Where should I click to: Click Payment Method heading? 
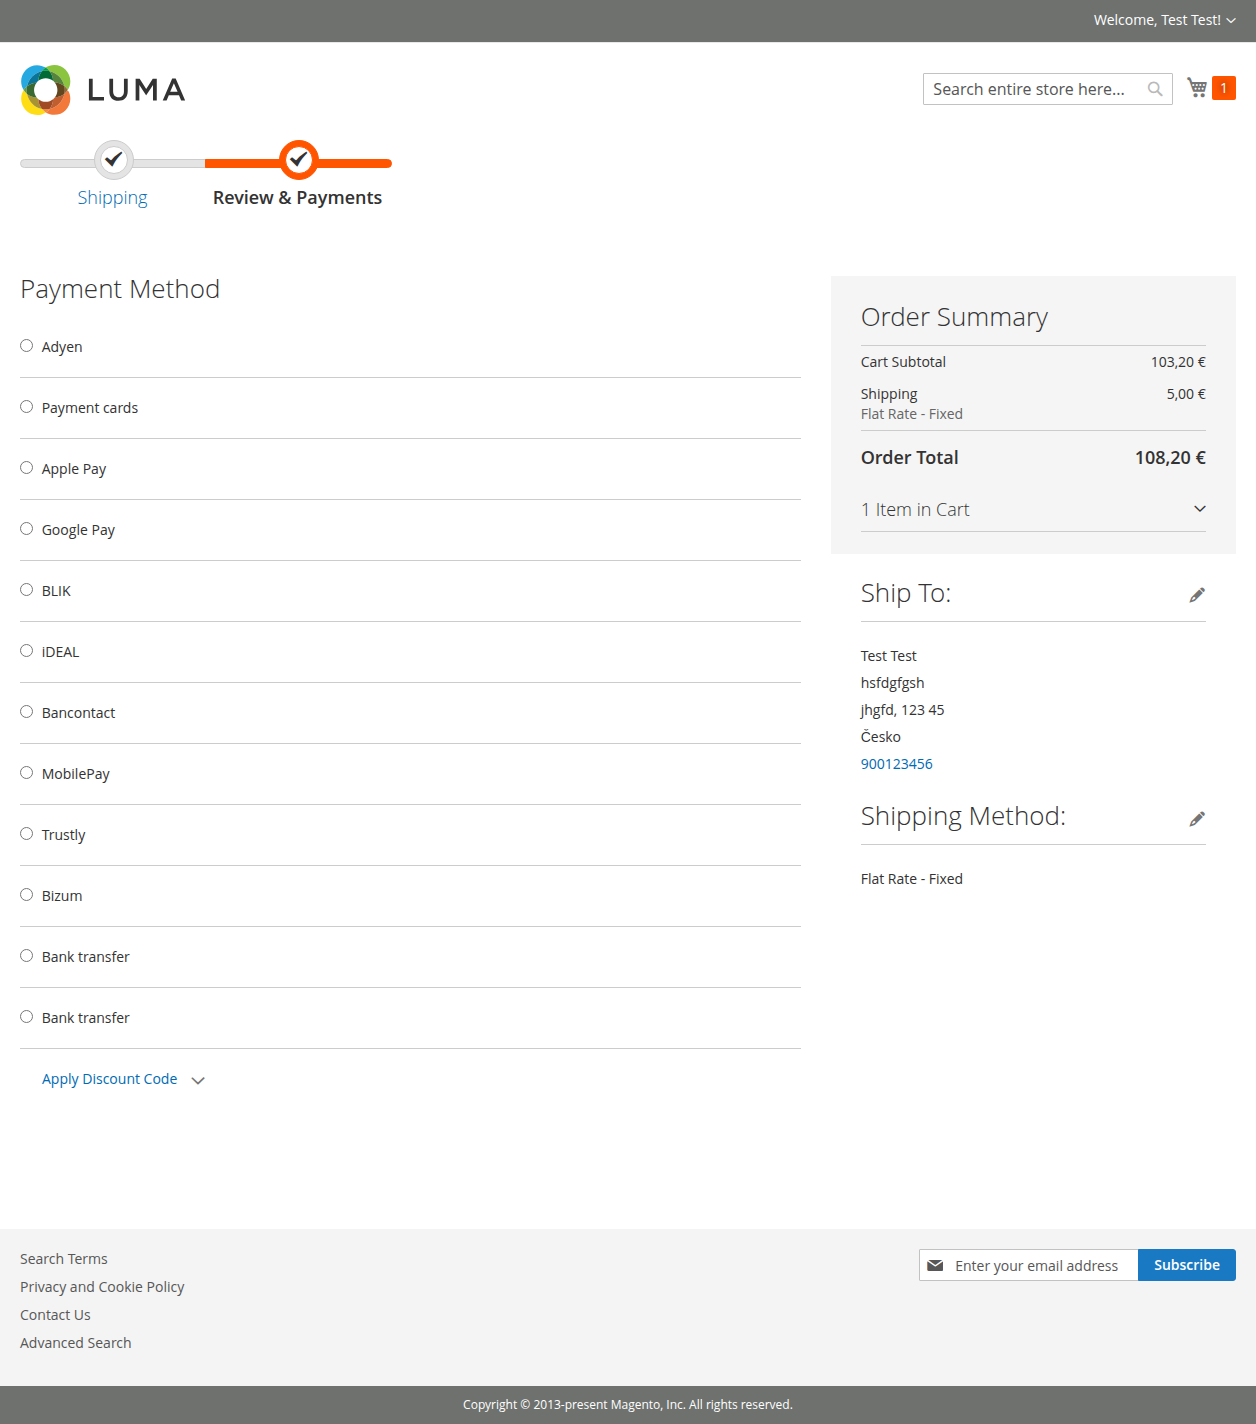click(x=120, y=289)
